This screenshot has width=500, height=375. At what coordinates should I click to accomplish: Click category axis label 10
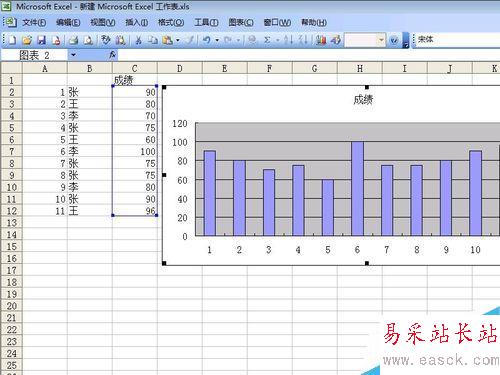click(475, 250)
